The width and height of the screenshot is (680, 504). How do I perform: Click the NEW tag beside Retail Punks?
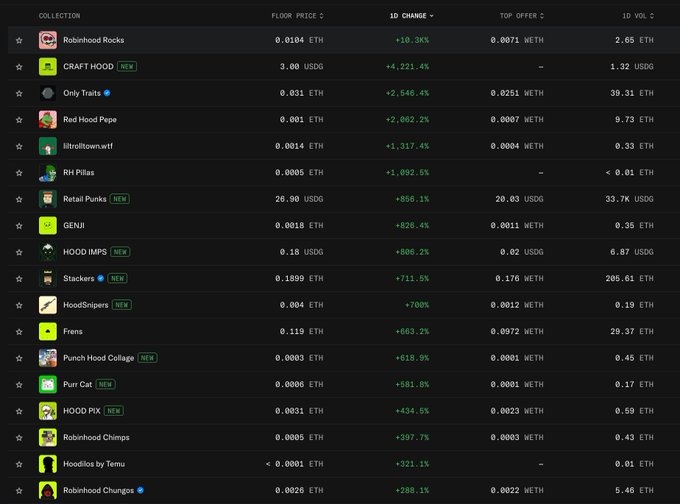(x=120, y=199)
